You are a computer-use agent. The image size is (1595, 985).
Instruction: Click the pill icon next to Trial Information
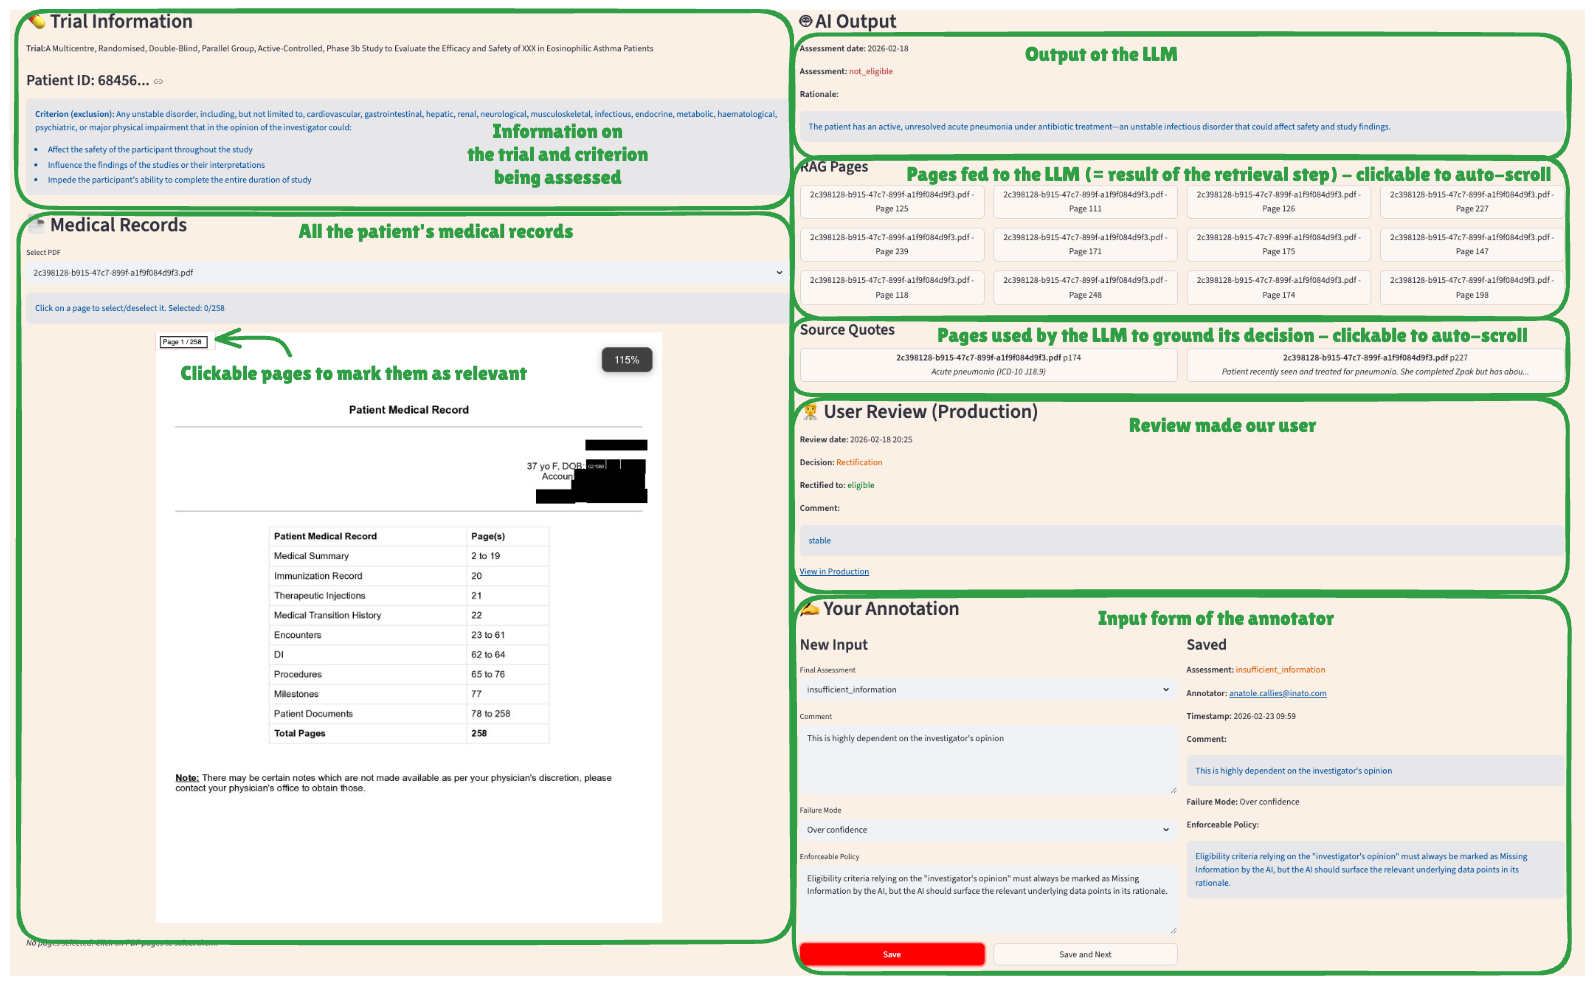click(37, 21)
